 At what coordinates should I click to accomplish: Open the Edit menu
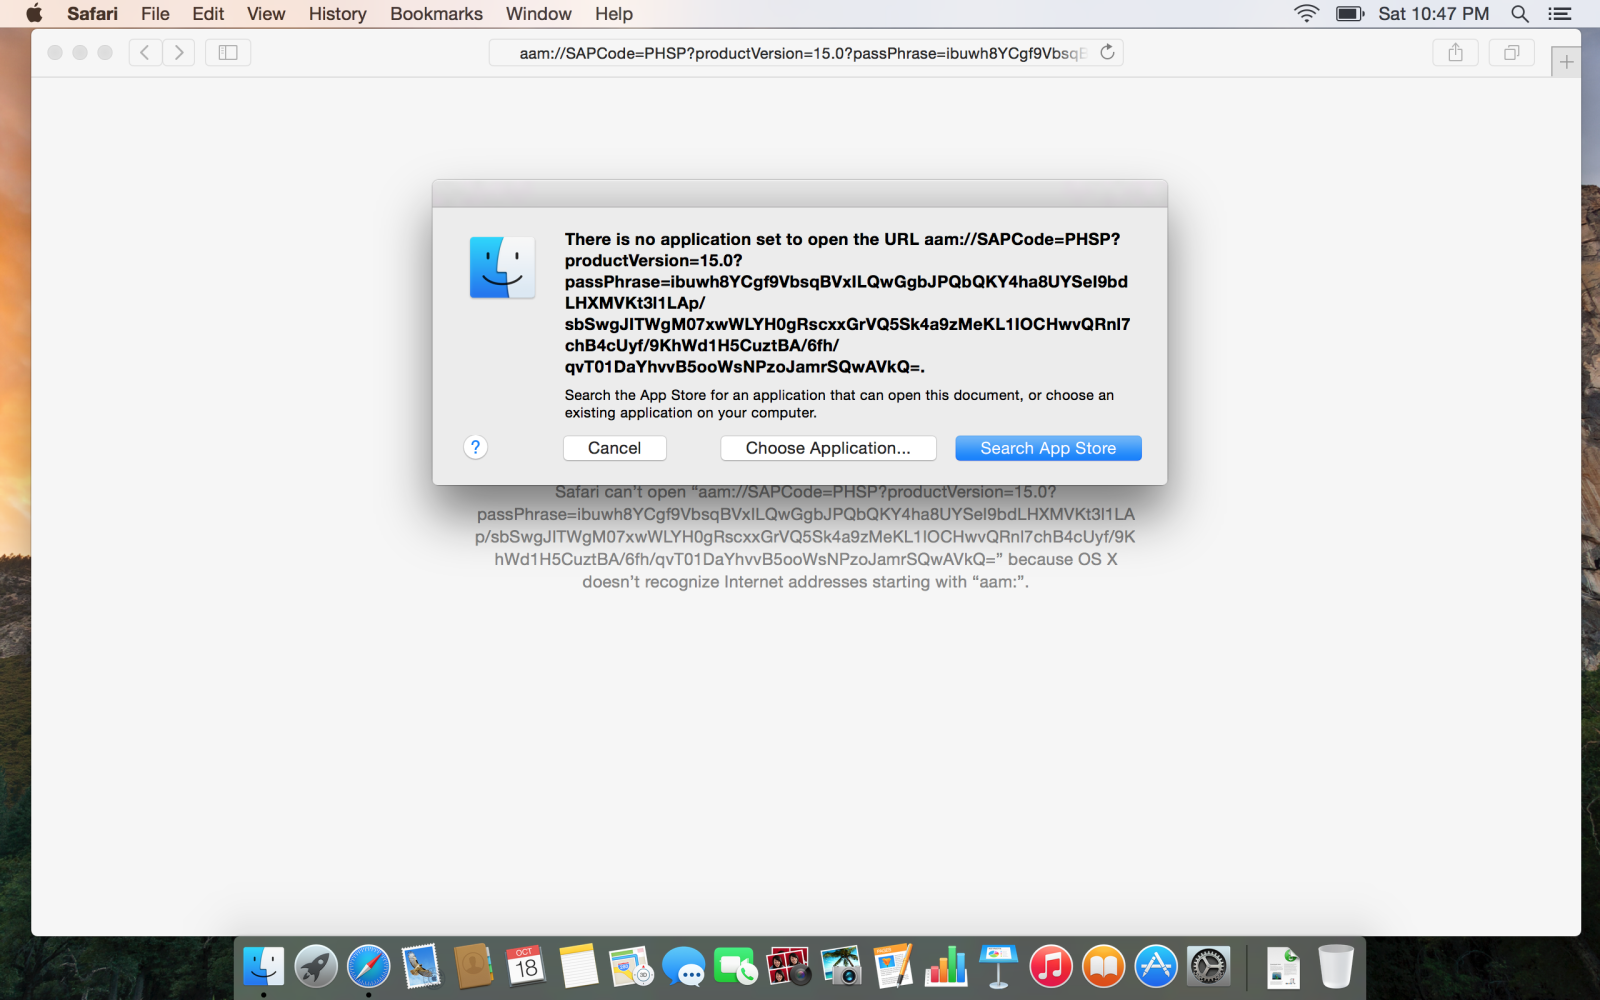[208, 14]
